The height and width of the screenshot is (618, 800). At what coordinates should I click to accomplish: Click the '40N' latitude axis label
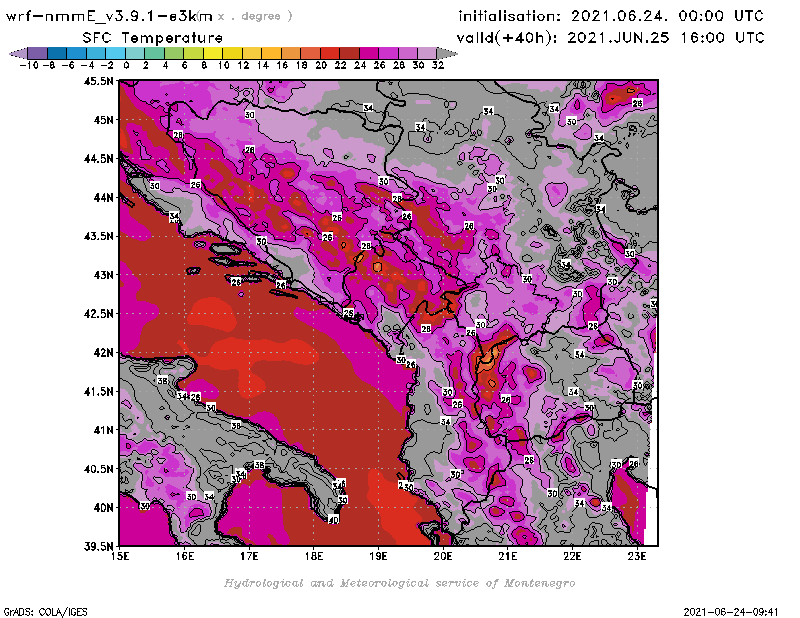103,508
